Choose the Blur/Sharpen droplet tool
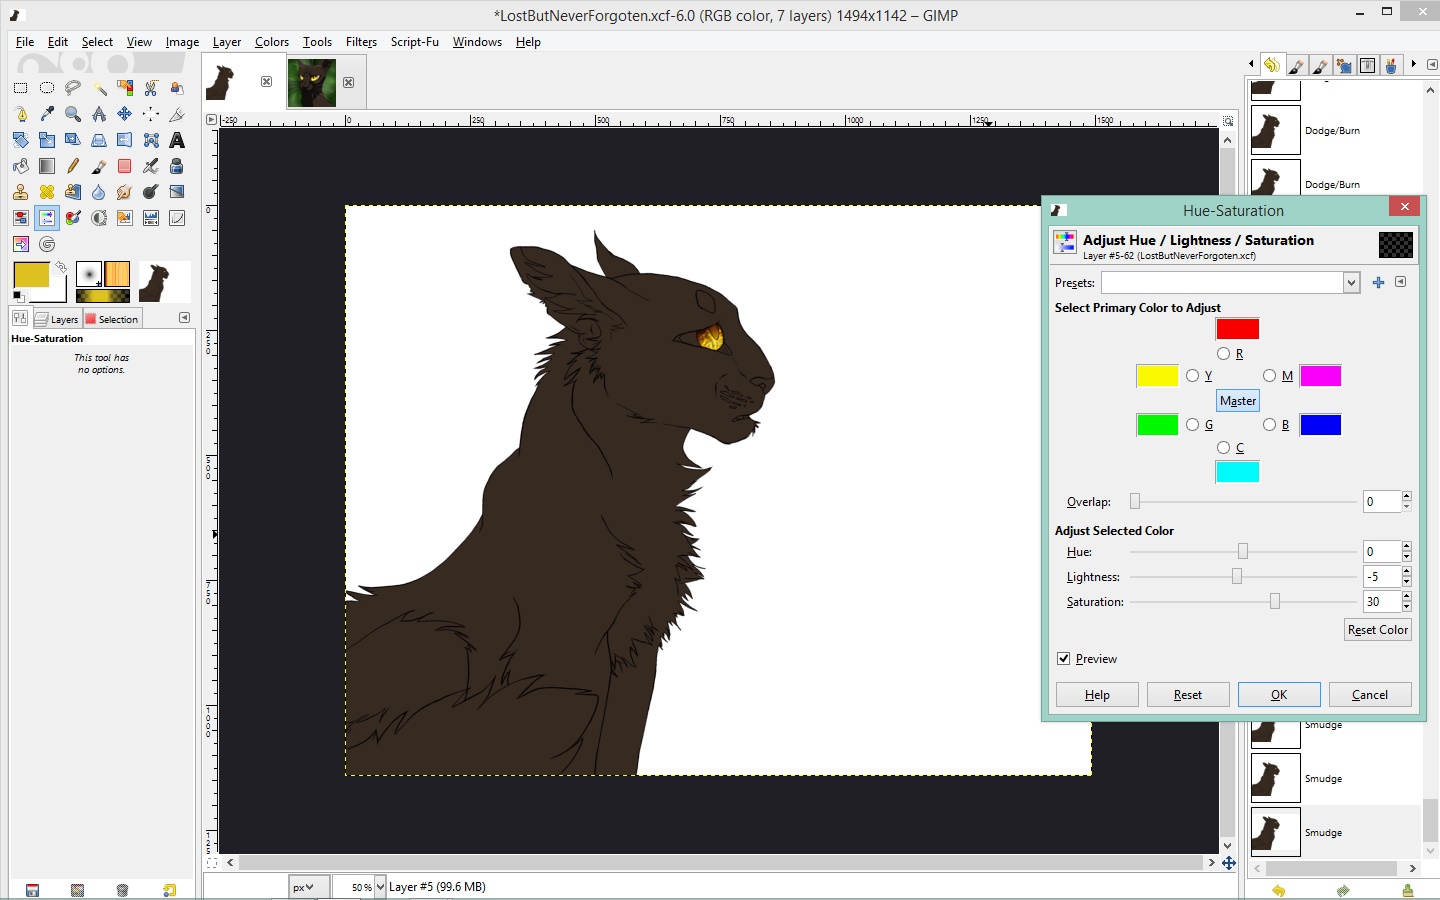Screen dimensions: 1440x900 coord(99,192)
